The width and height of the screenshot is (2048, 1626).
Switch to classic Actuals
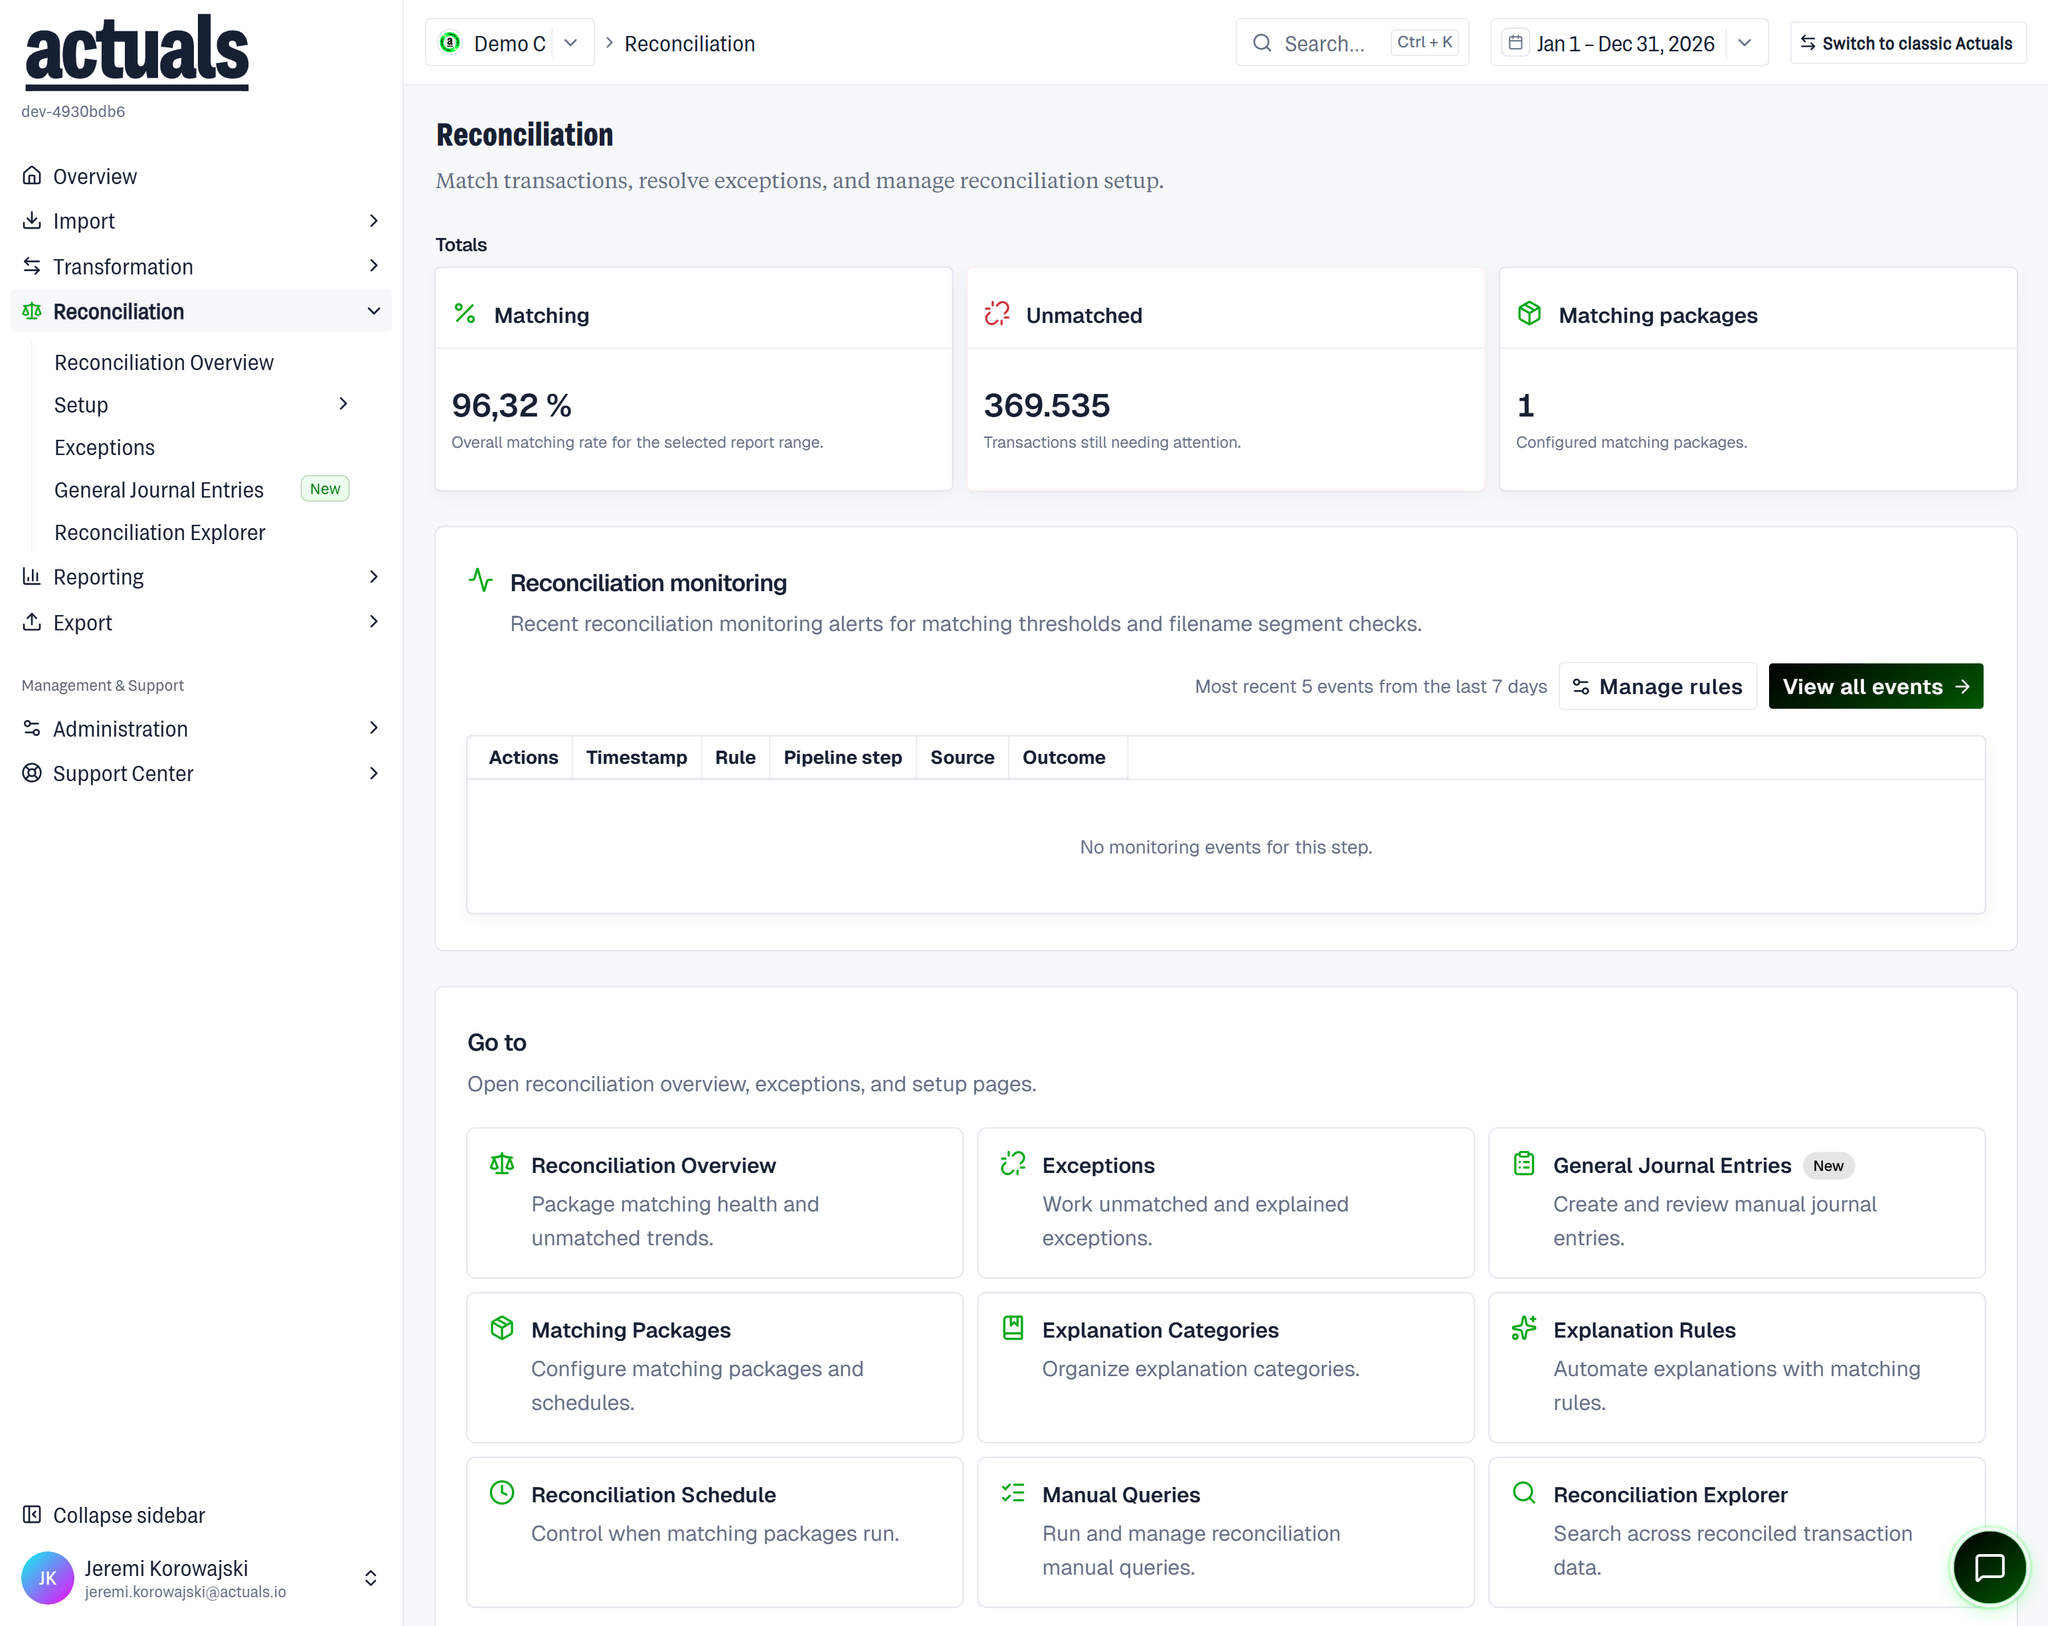click(x=1907, y=43)
